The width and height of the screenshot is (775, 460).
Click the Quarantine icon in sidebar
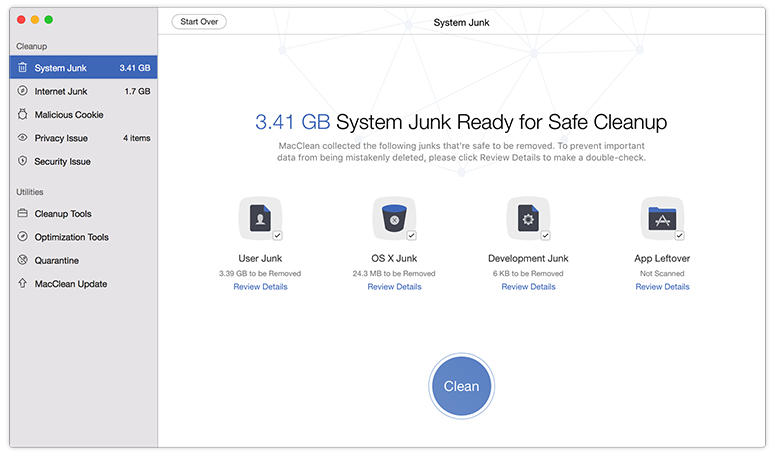pyautogui.click(x=22, y=259)
